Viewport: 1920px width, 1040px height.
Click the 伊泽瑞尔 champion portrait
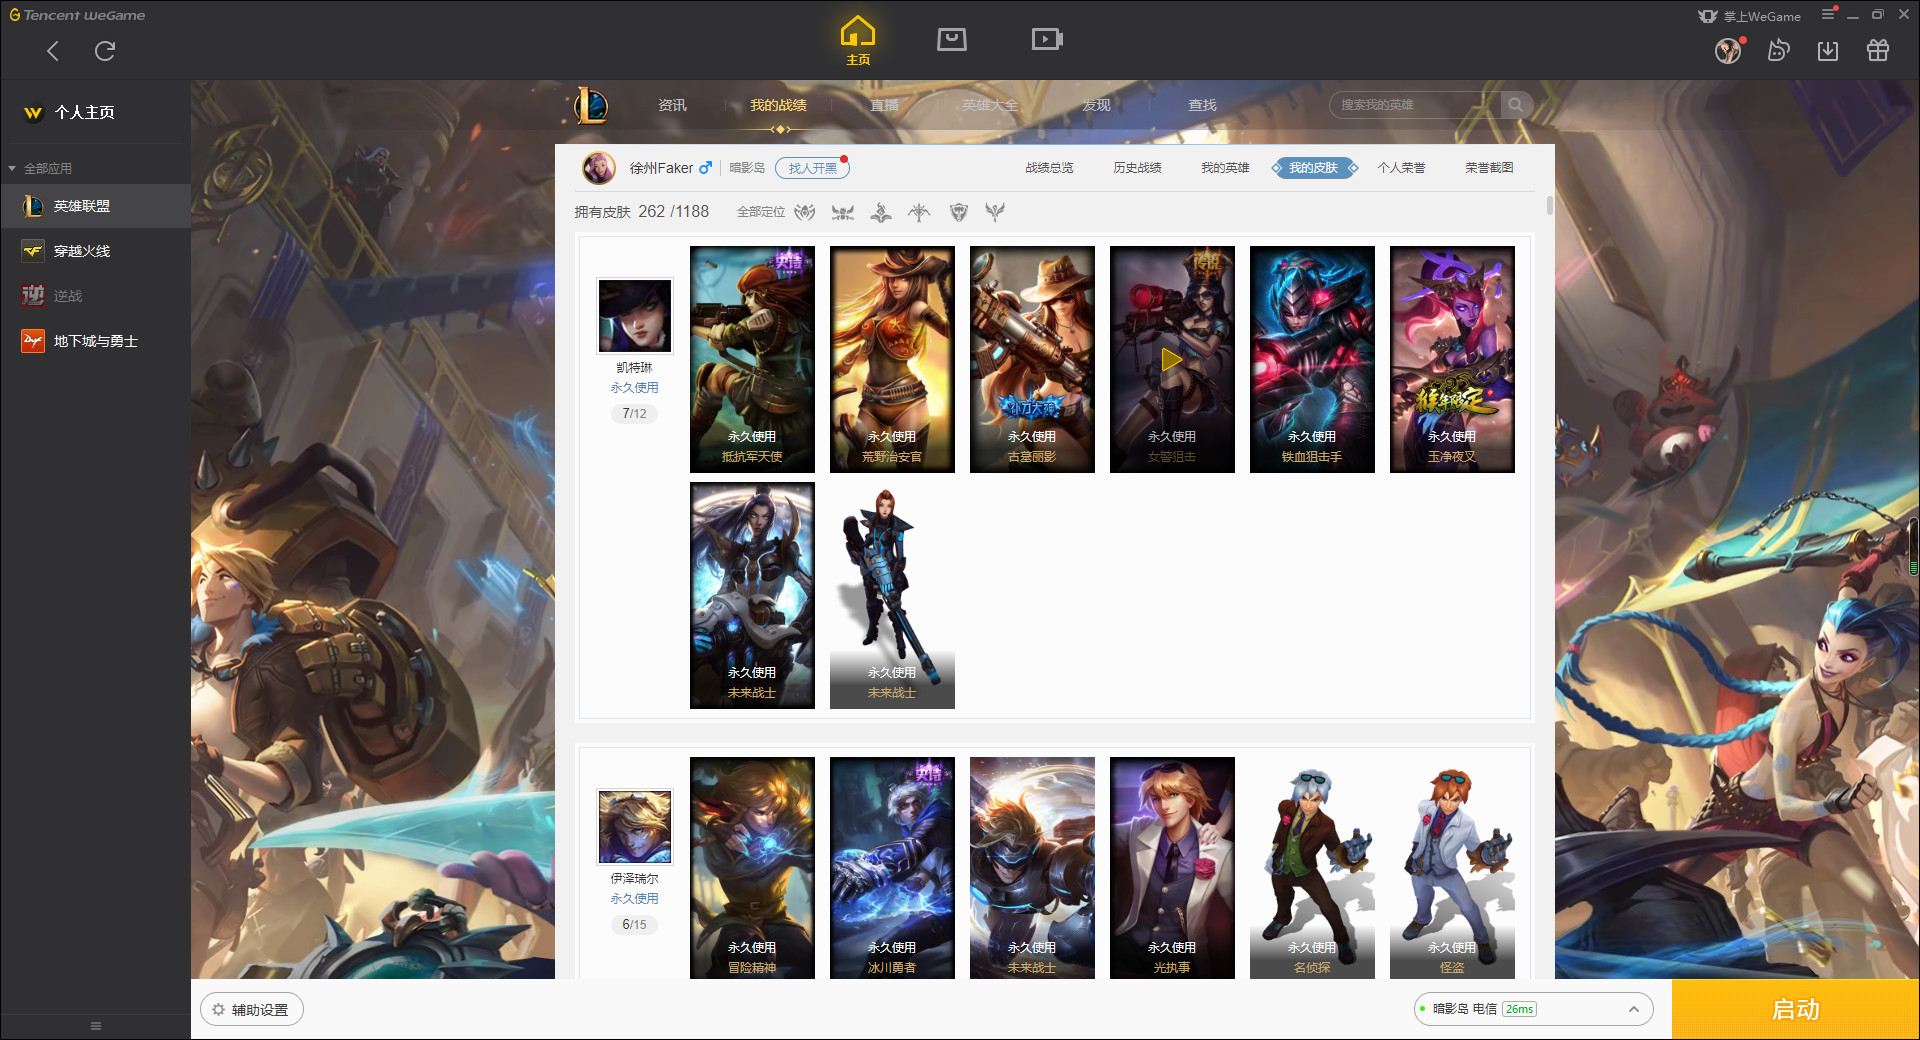[634, 827]
